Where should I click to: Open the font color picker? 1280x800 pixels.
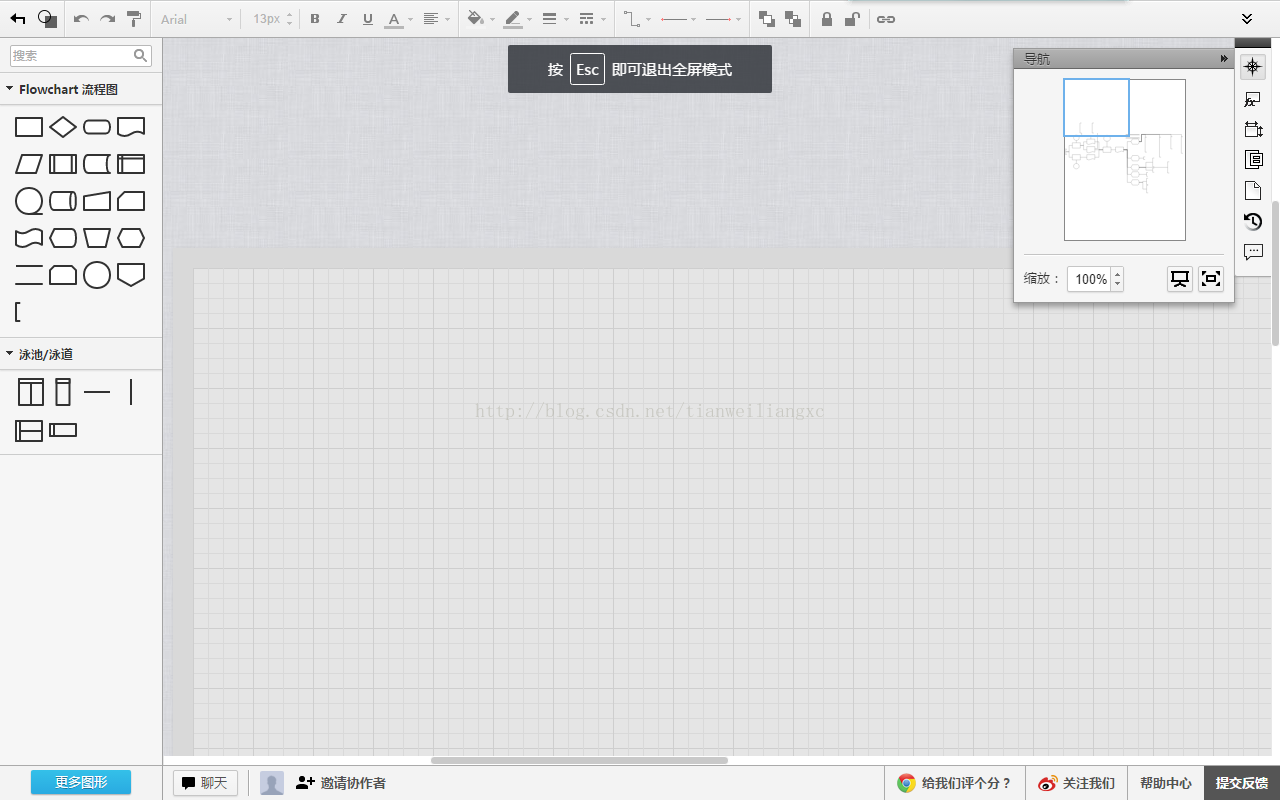coord(398,19)
